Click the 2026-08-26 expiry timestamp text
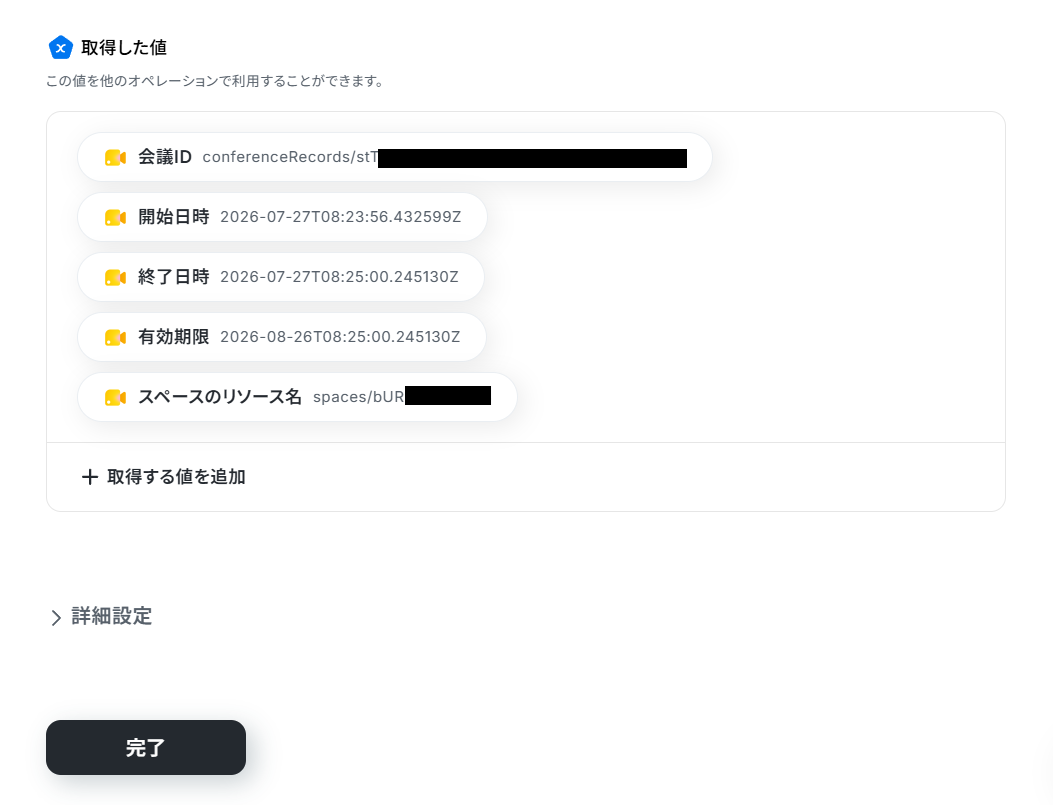 point(340,337)
